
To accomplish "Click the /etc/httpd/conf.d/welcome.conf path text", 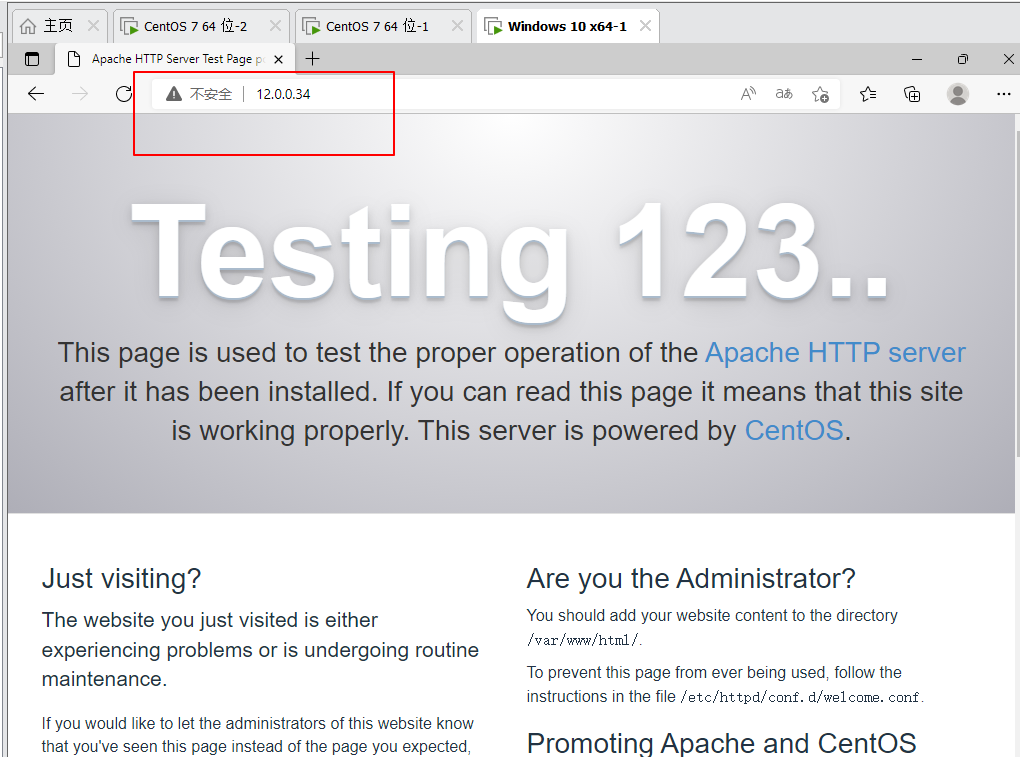I will [x=800, y=697].
